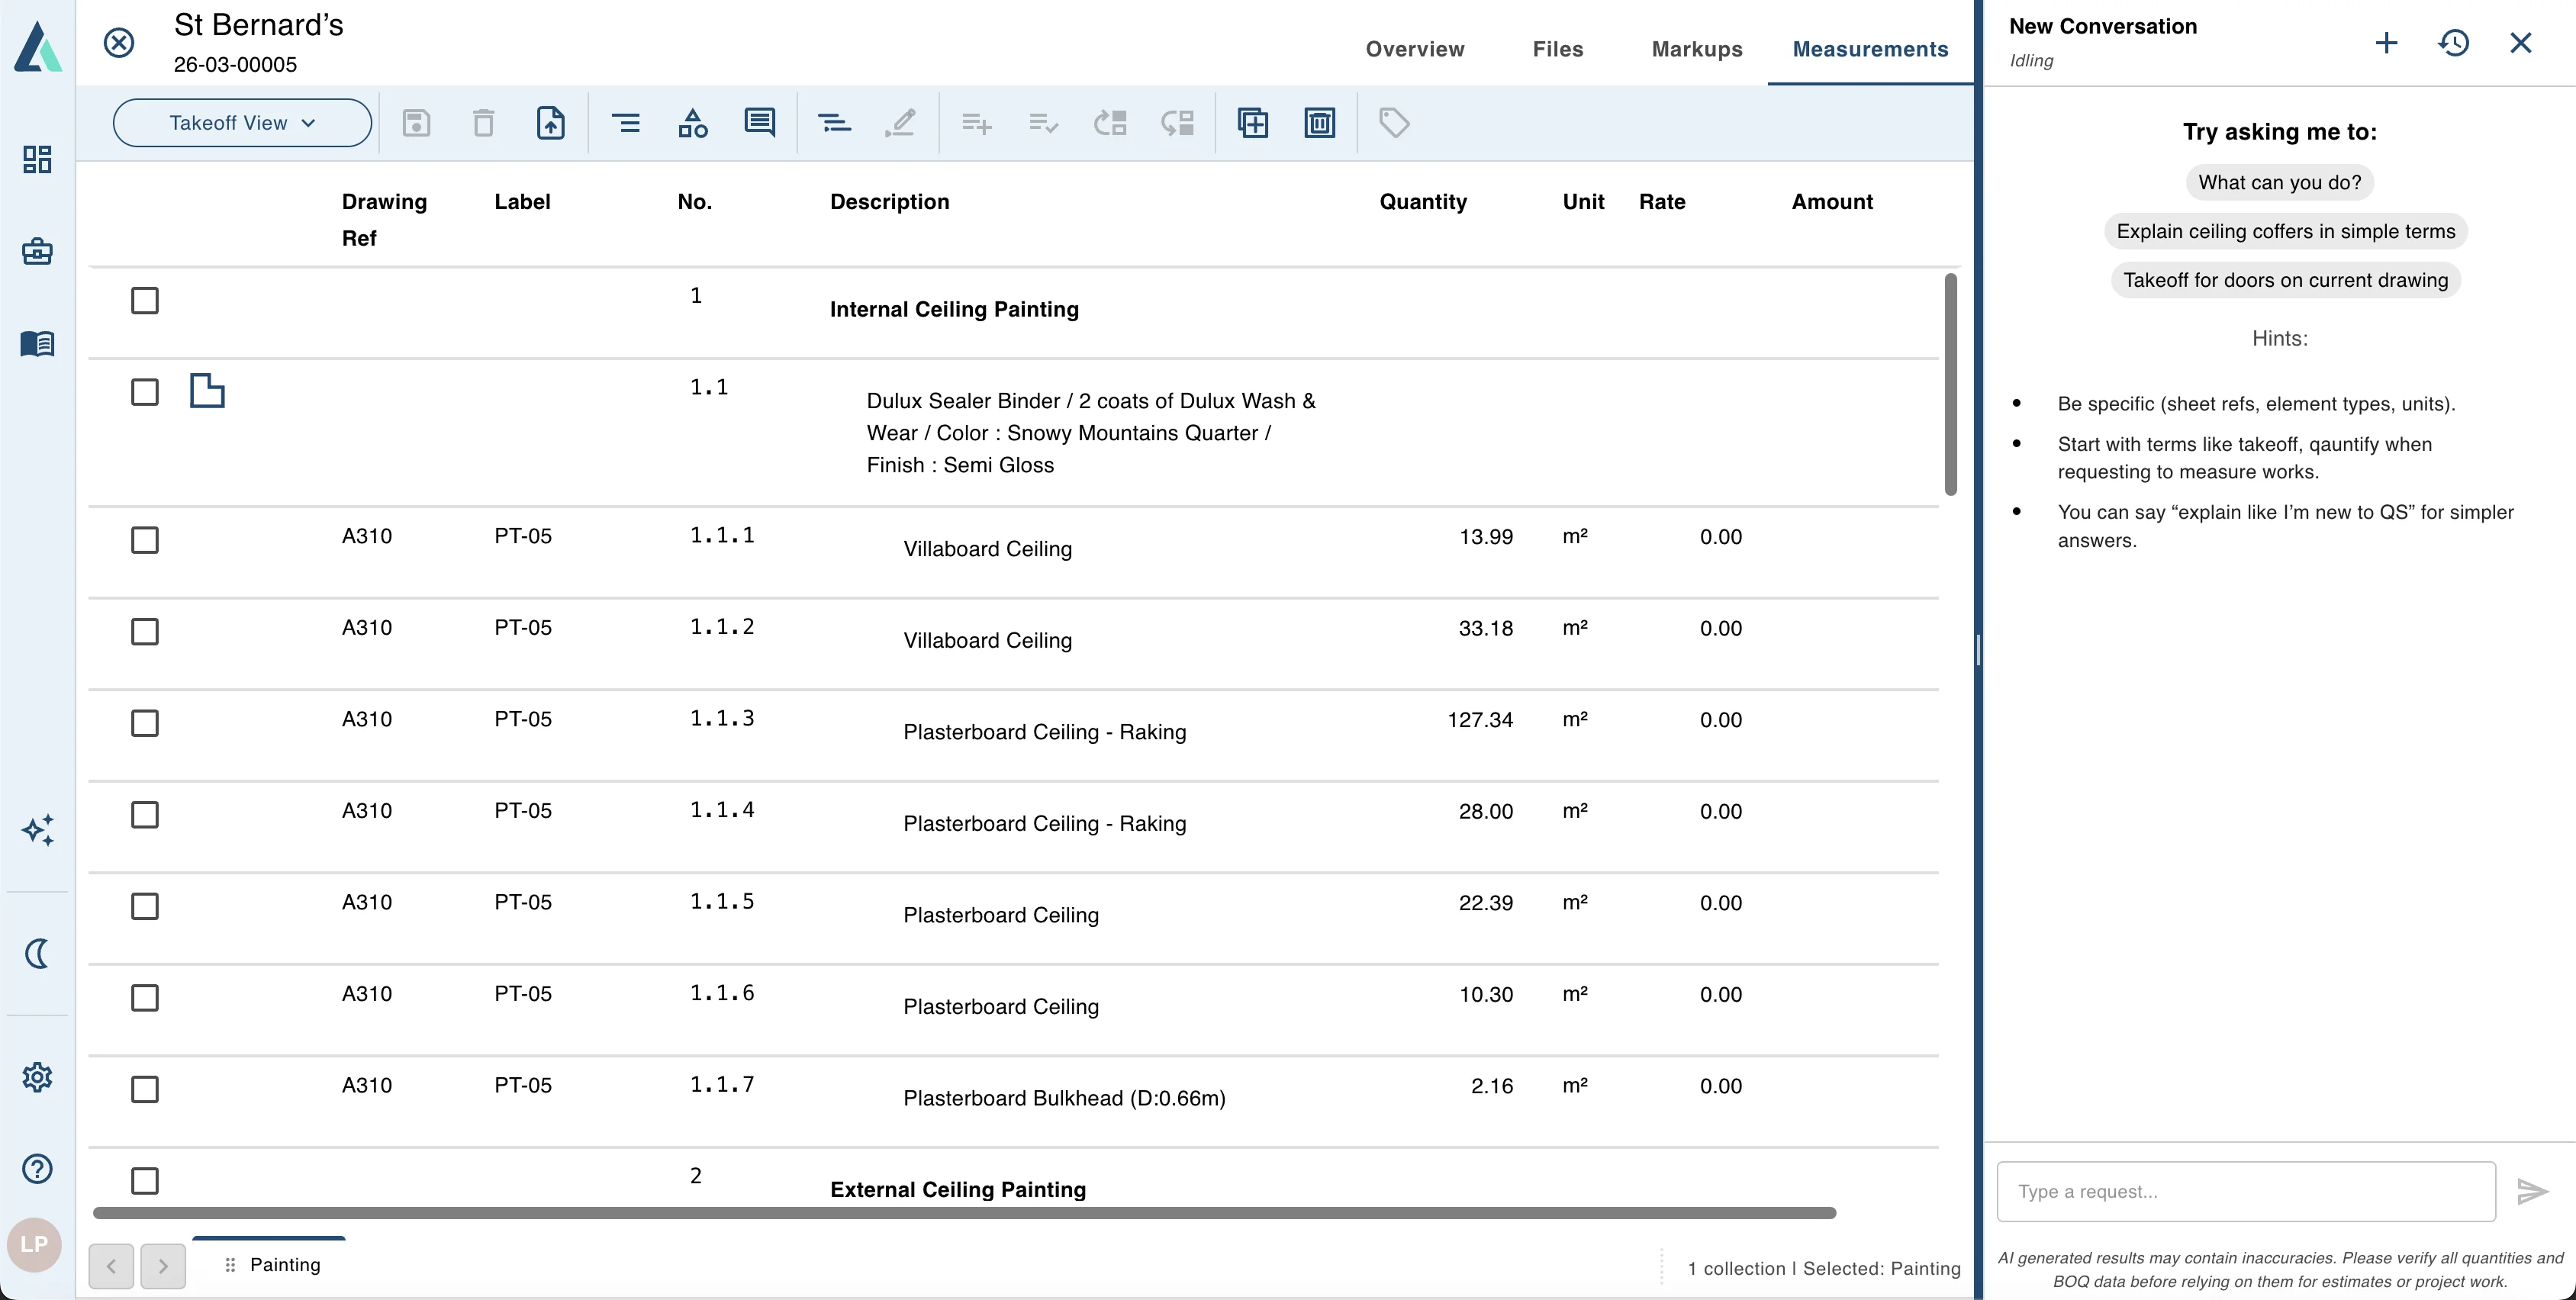Click the add collection icon
2576x1300 pixels.
[x=1252, y=123]
